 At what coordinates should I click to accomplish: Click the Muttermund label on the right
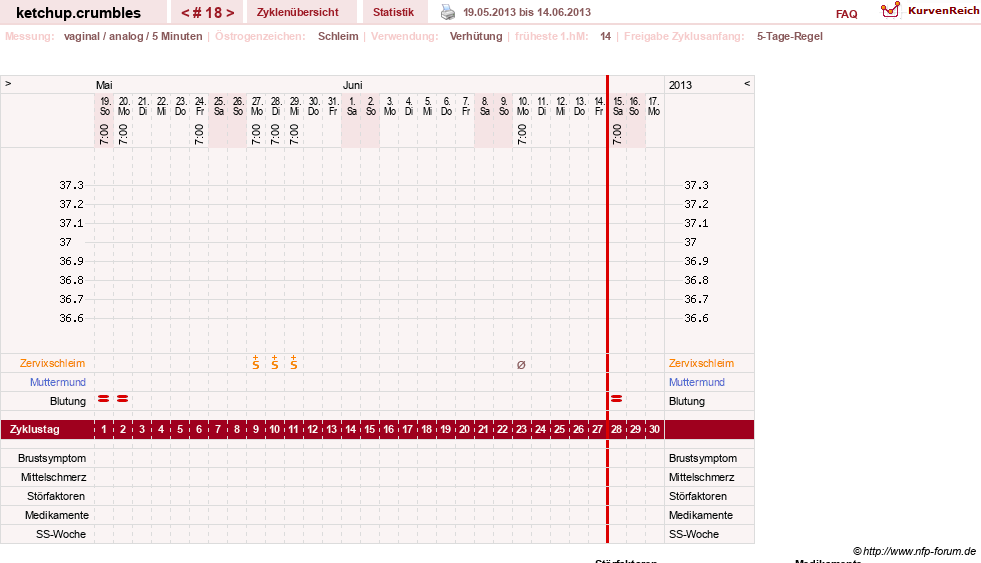click(697, 382)
